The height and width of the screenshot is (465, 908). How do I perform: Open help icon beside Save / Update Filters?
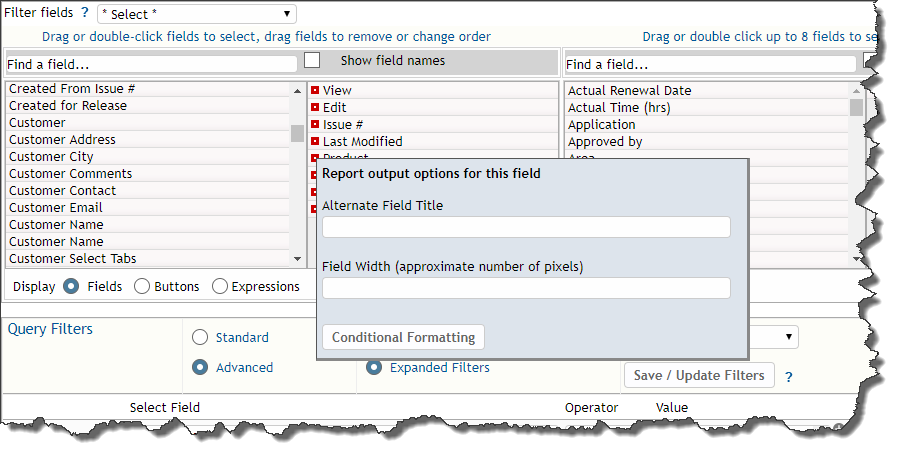(788, 377)
